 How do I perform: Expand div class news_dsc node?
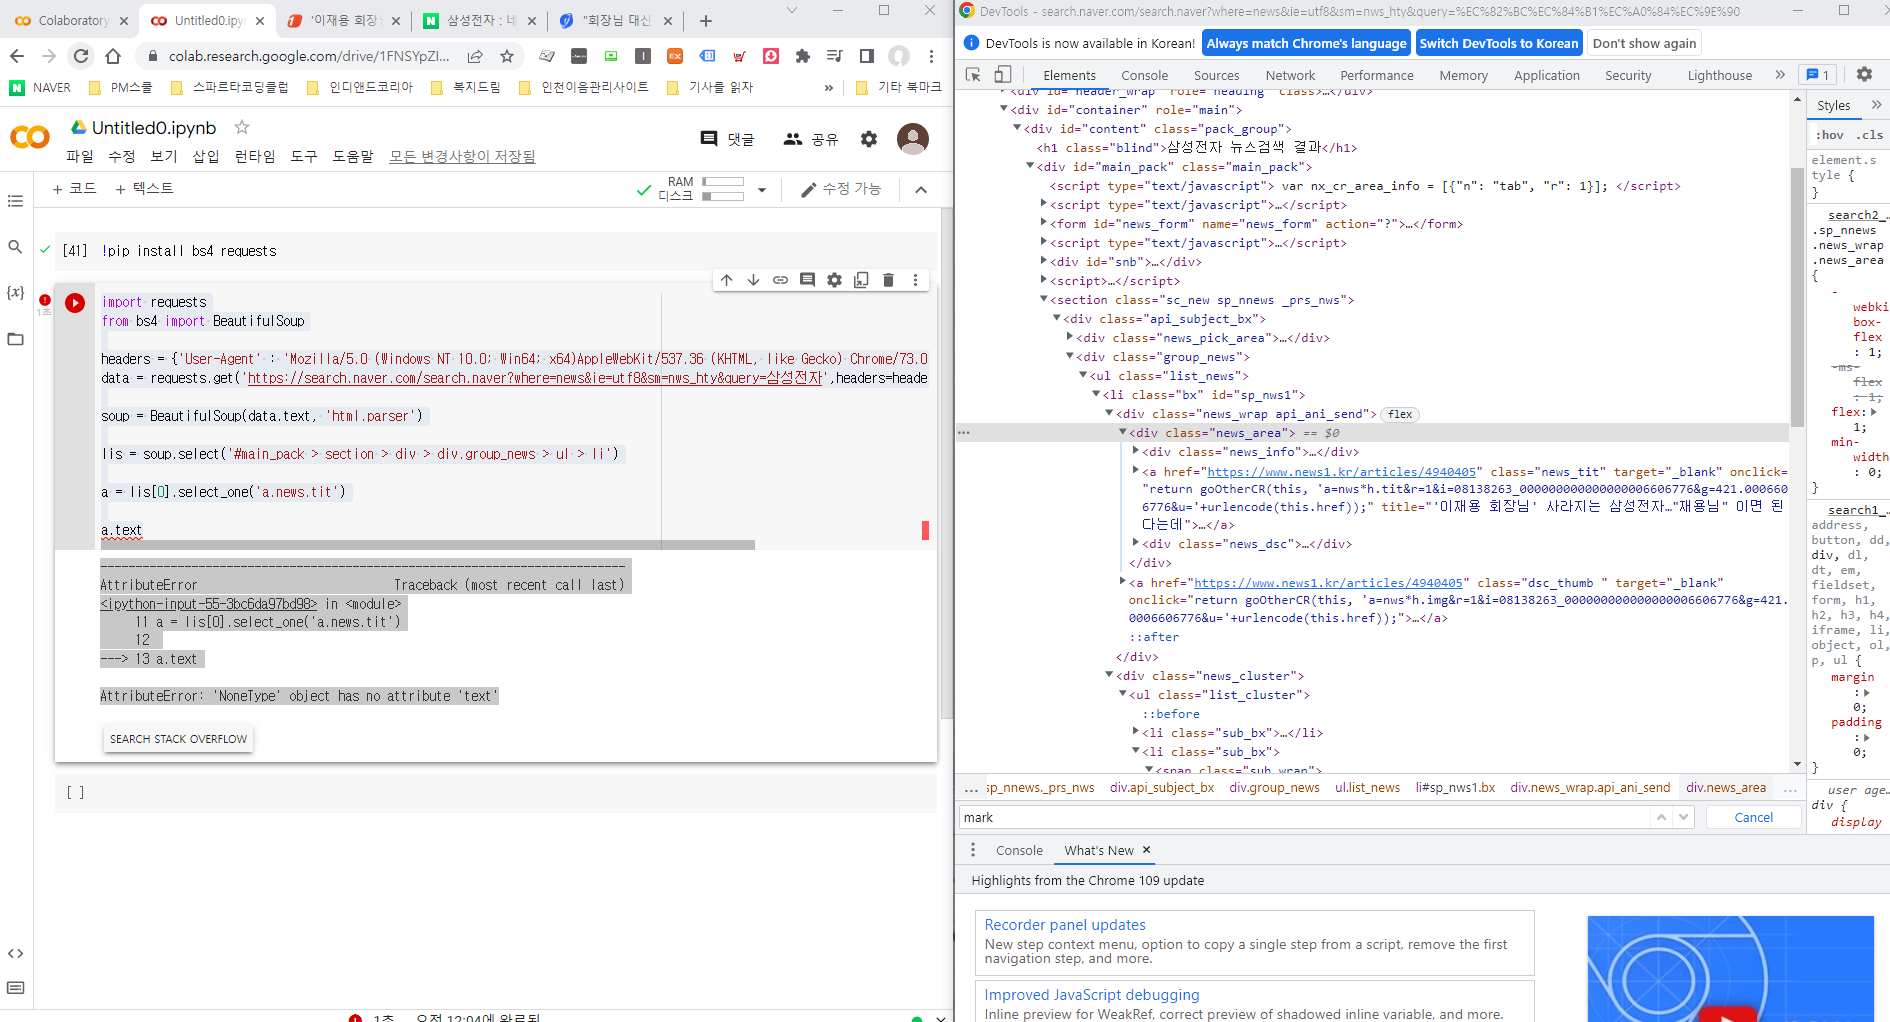pos(1136,543)
